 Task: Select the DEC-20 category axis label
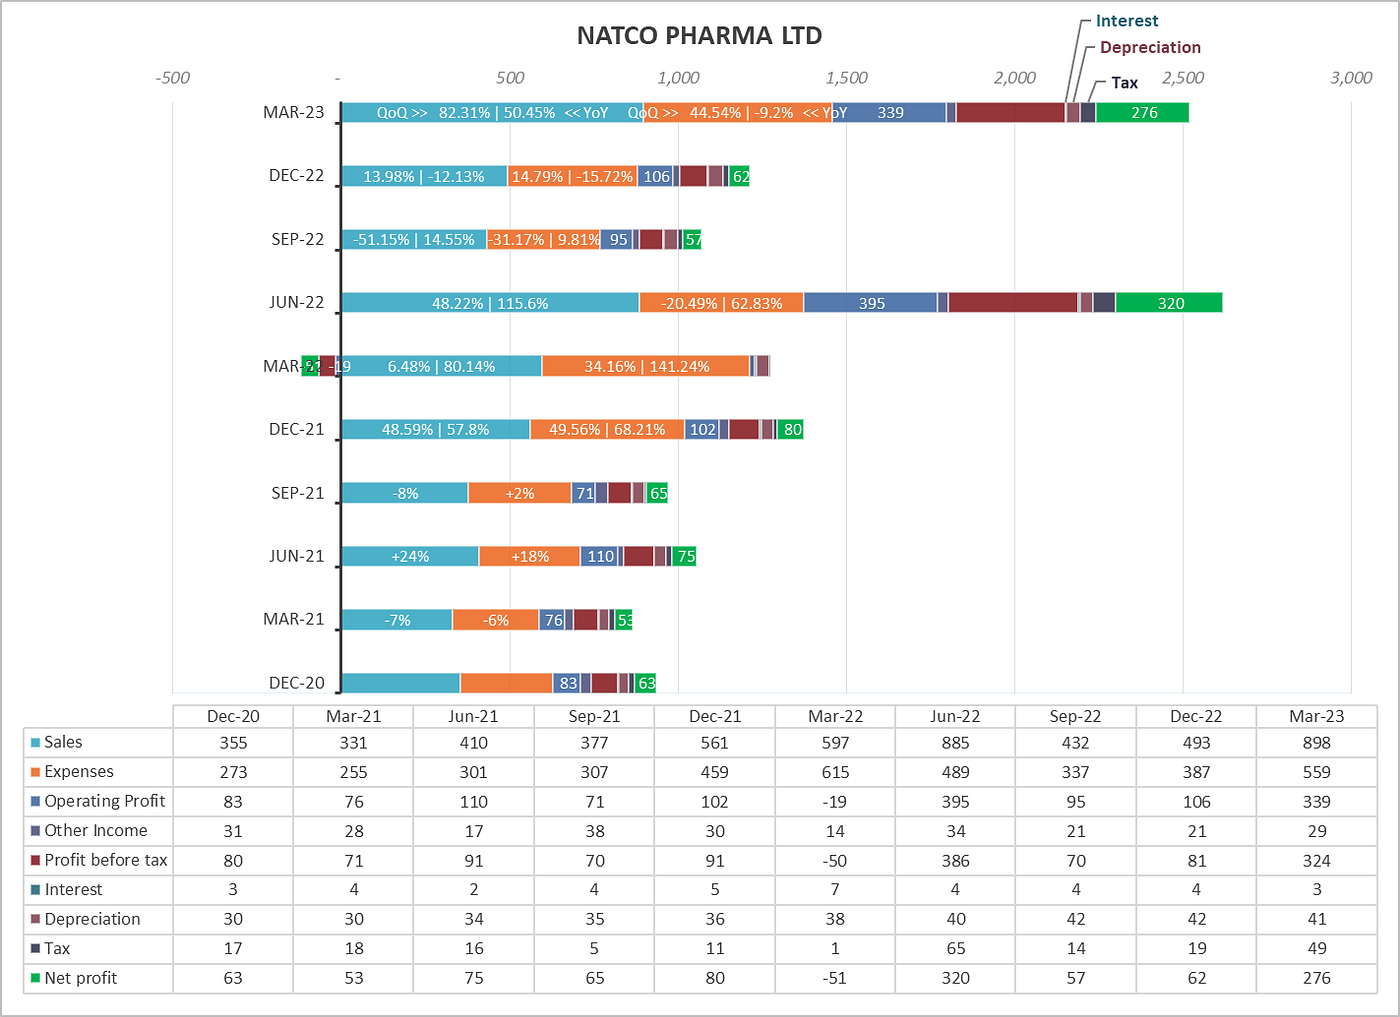tap(297, 683)
